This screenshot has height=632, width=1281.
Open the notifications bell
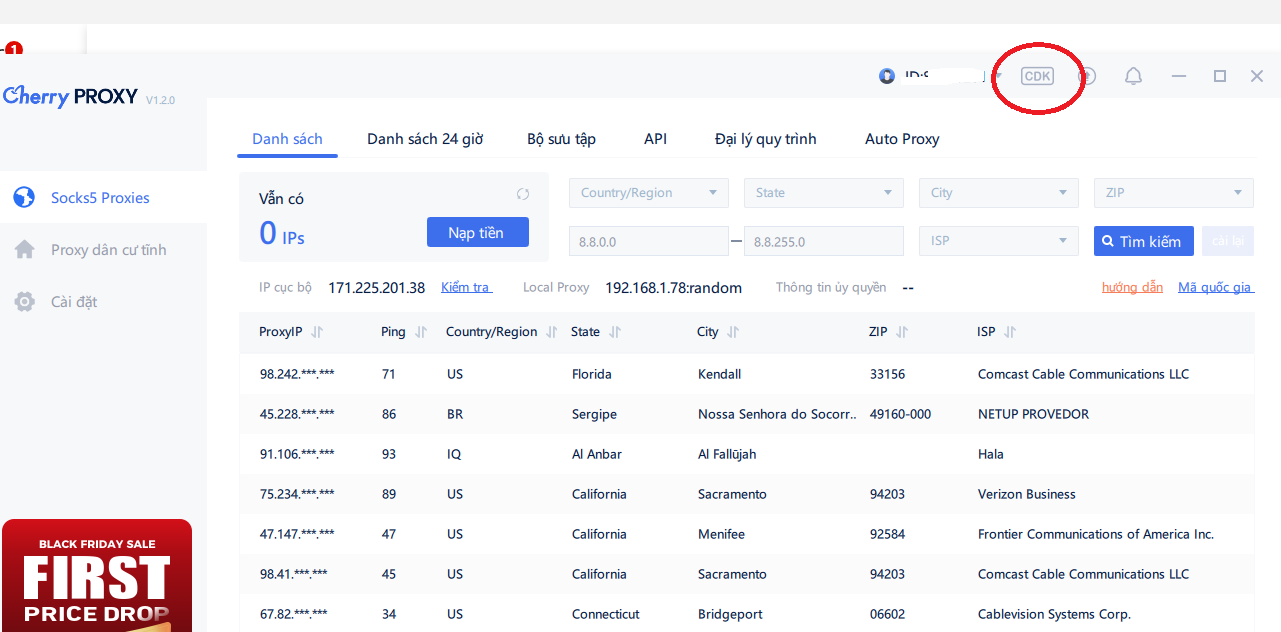(1133, 76)
